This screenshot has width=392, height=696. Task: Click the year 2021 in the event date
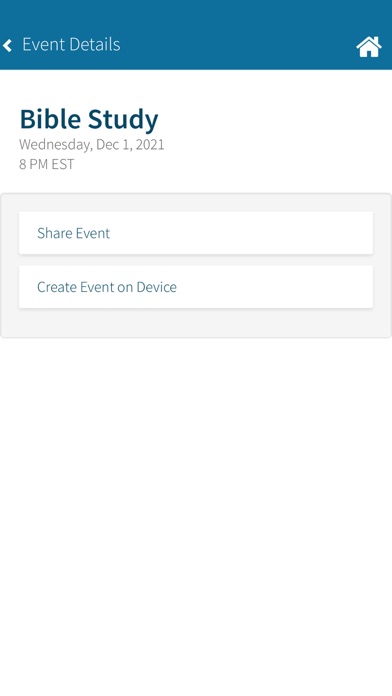click(150, 145)
